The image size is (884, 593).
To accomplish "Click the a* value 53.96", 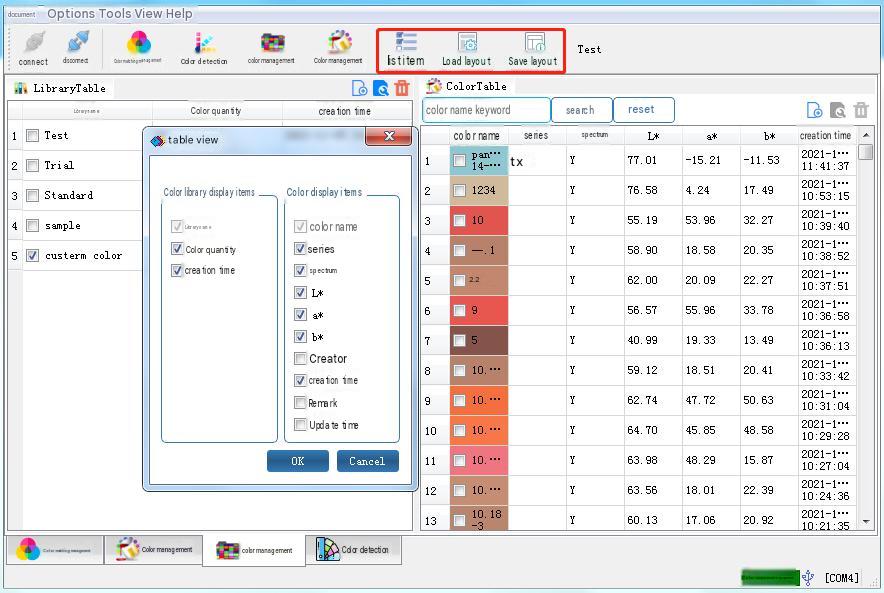I will (x=700, y=220).
